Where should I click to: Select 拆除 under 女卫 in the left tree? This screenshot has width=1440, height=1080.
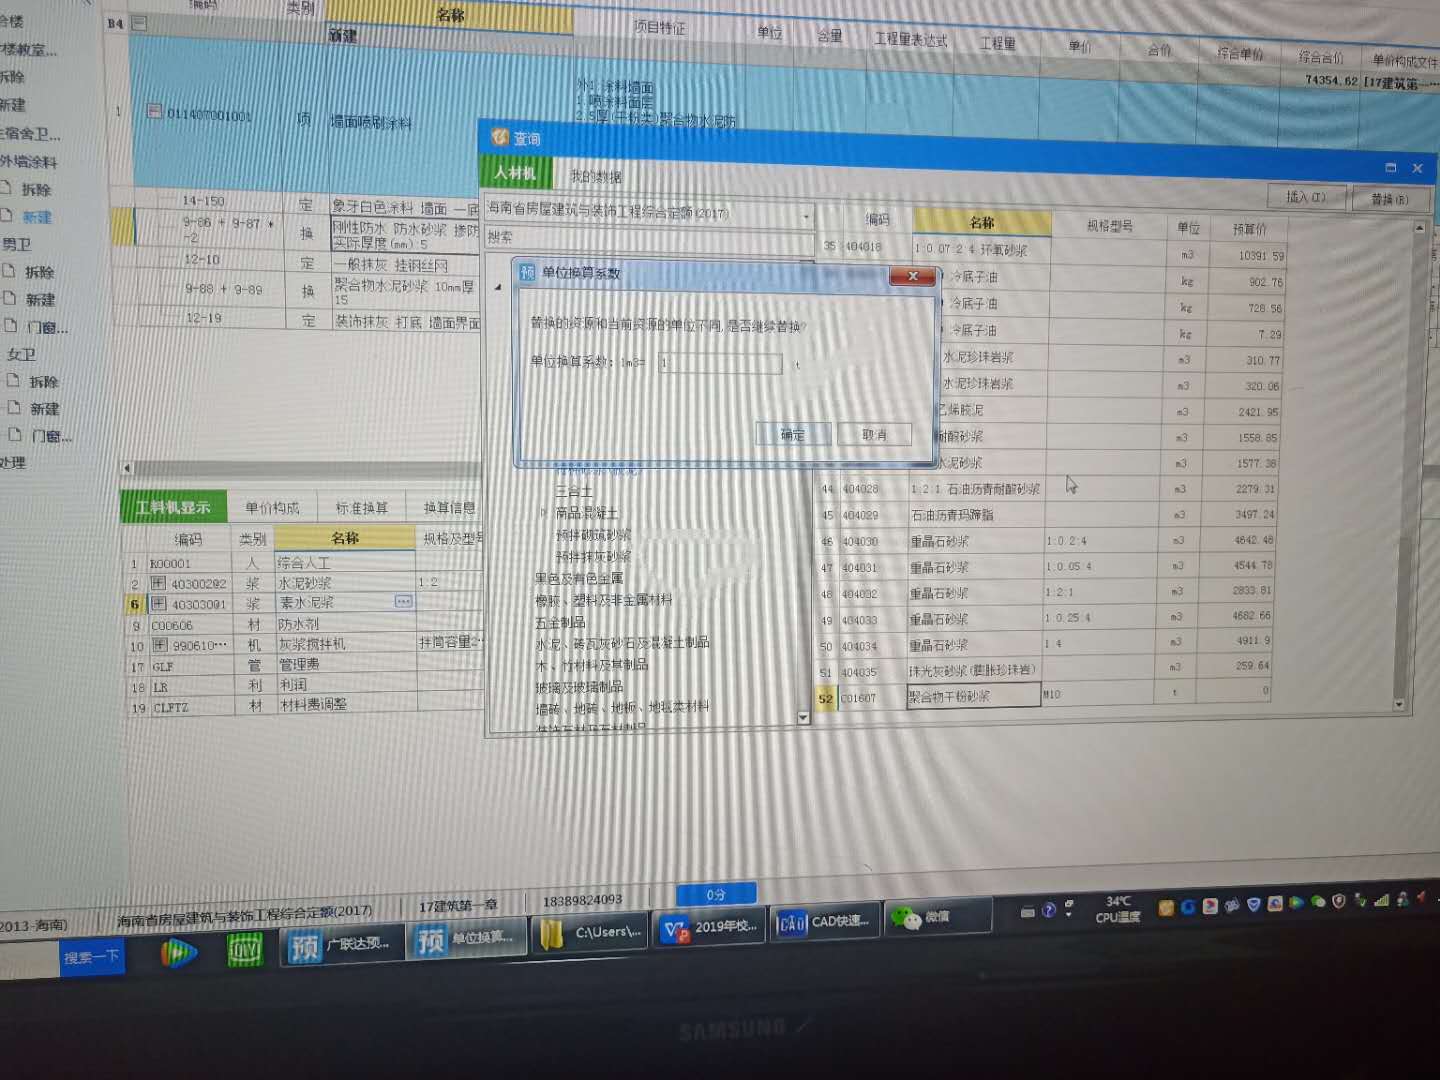tap(43, 382)
